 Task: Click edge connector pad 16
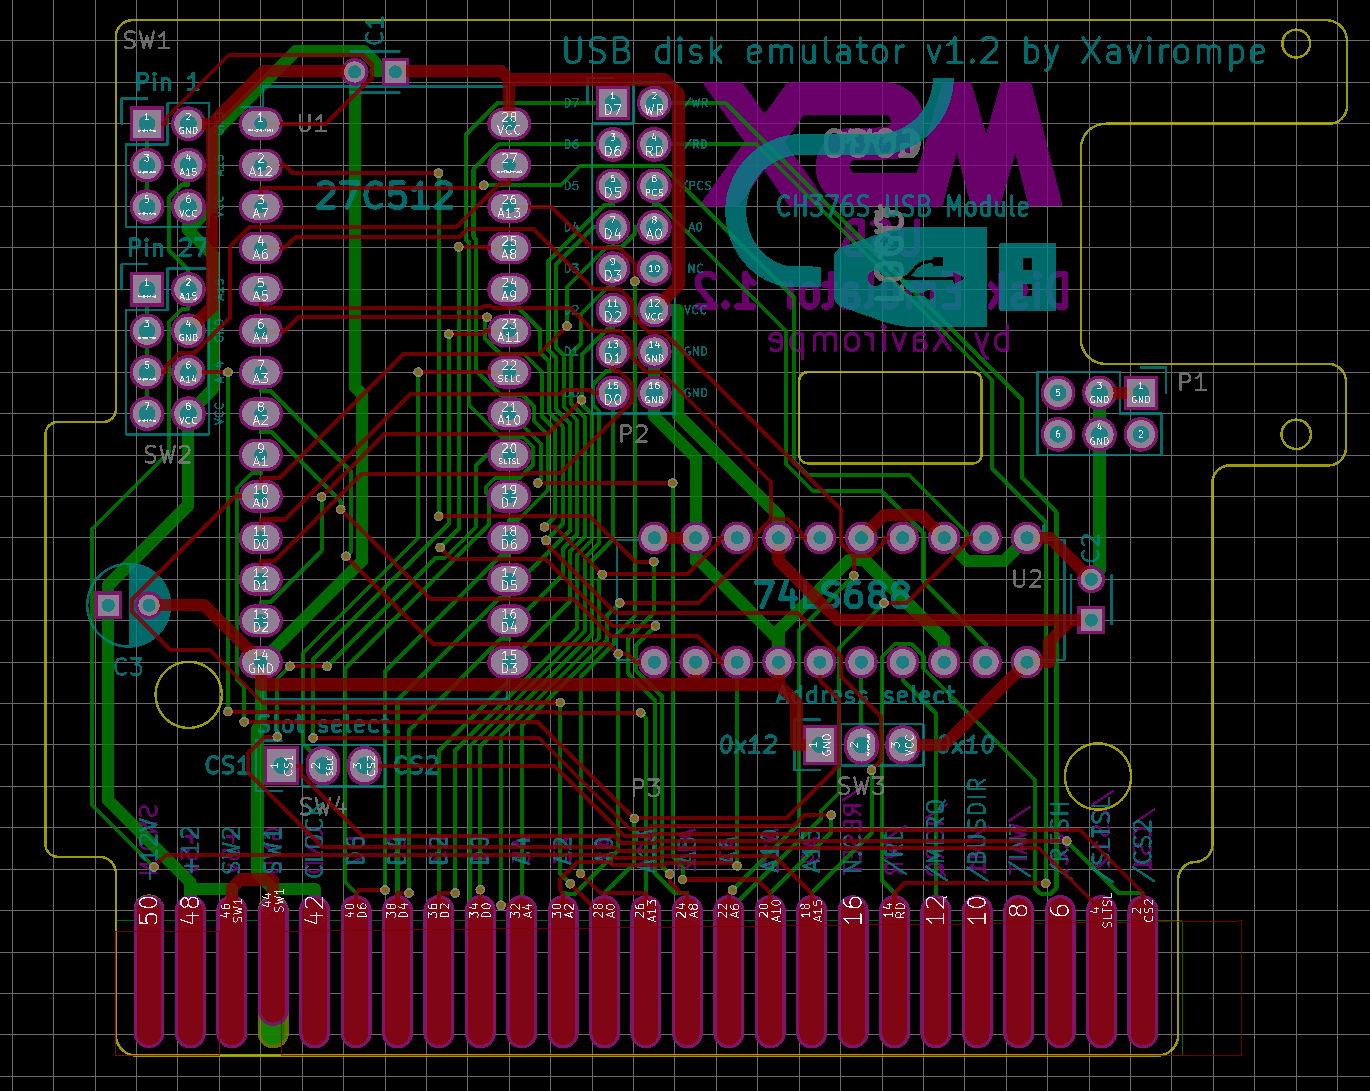(852, 970)
